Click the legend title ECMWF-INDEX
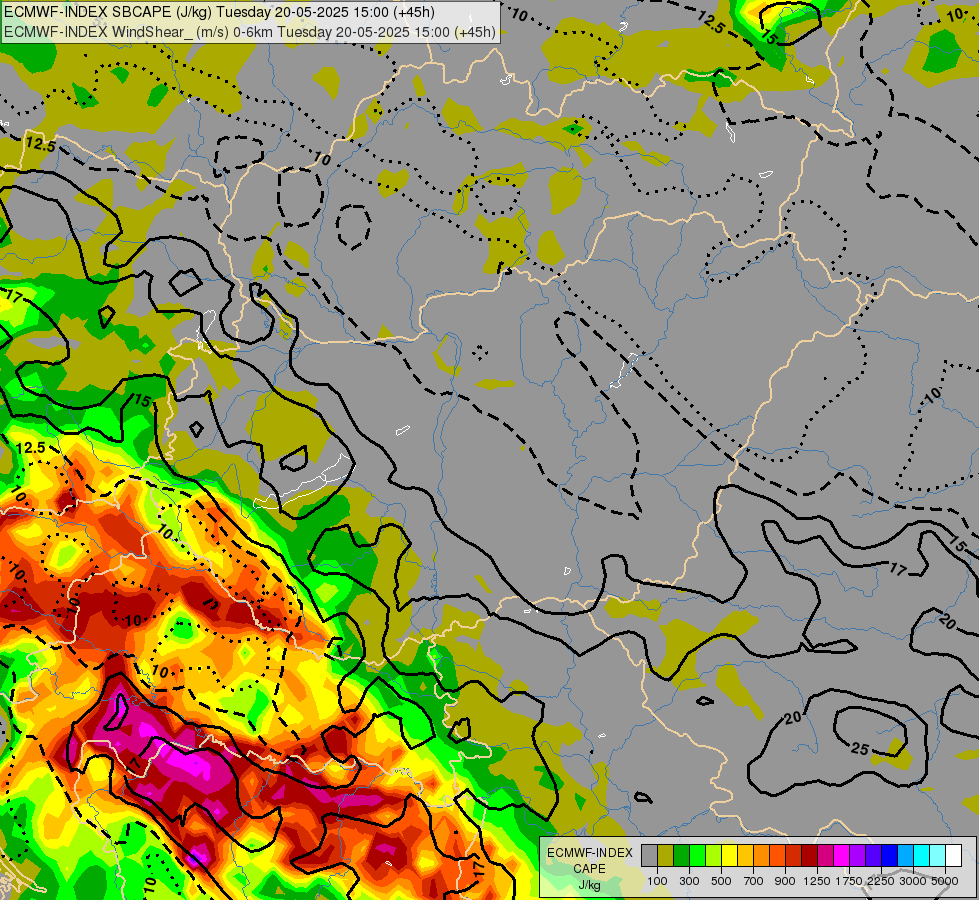The width and height of the screenshot is (979, 900). point(590,853)
